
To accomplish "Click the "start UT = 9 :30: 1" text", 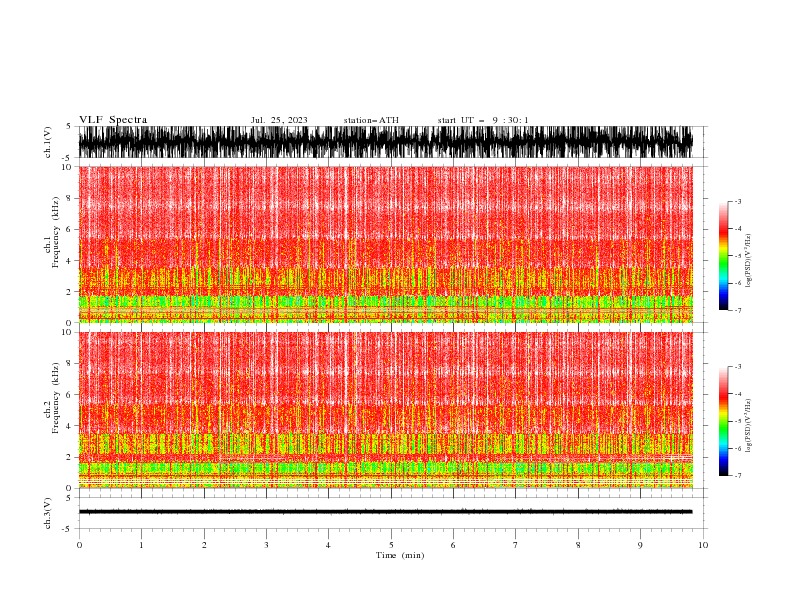I will (483, 120).
